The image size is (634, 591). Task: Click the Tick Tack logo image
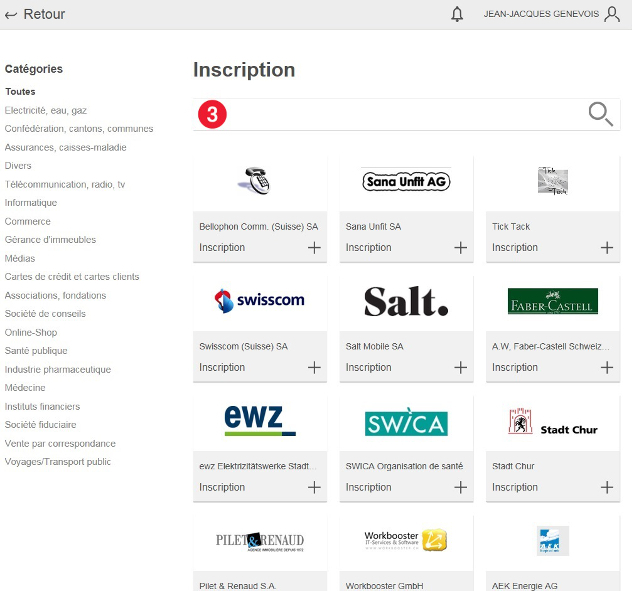[553, 181]
